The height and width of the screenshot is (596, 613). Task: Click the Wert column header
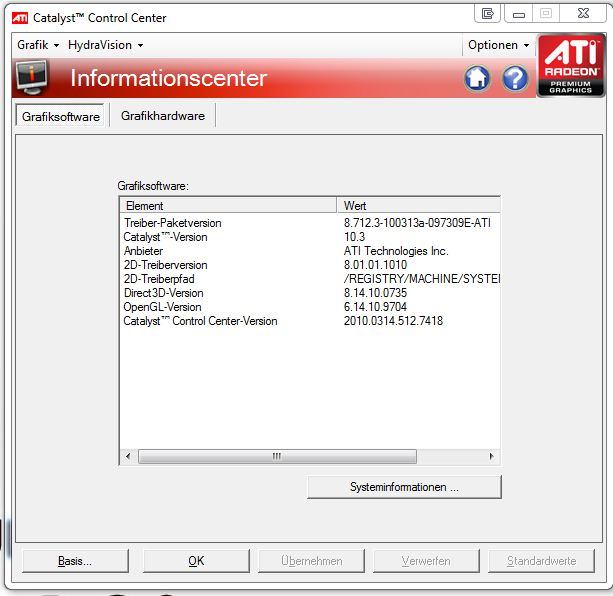418,205
